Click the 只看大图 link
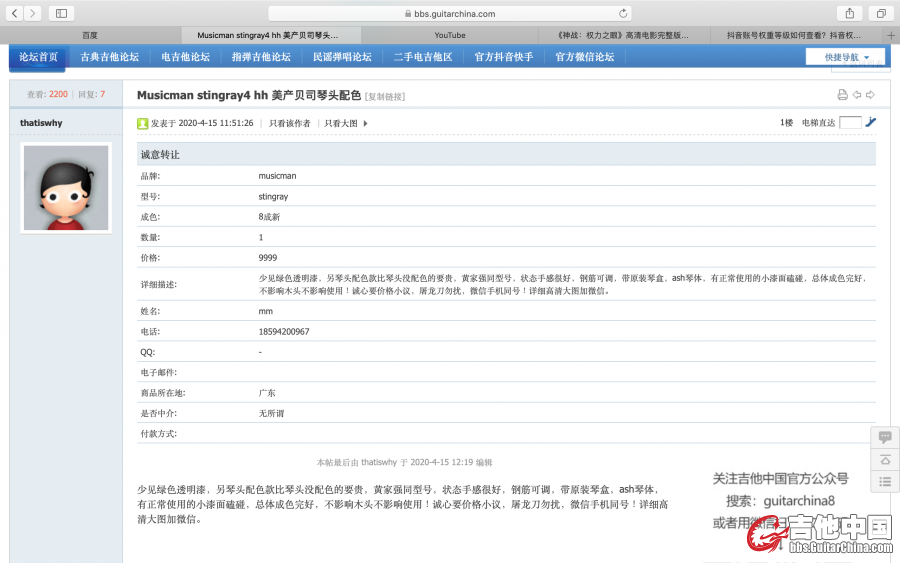This screenshot has width=900, height=563. (341, 123)
